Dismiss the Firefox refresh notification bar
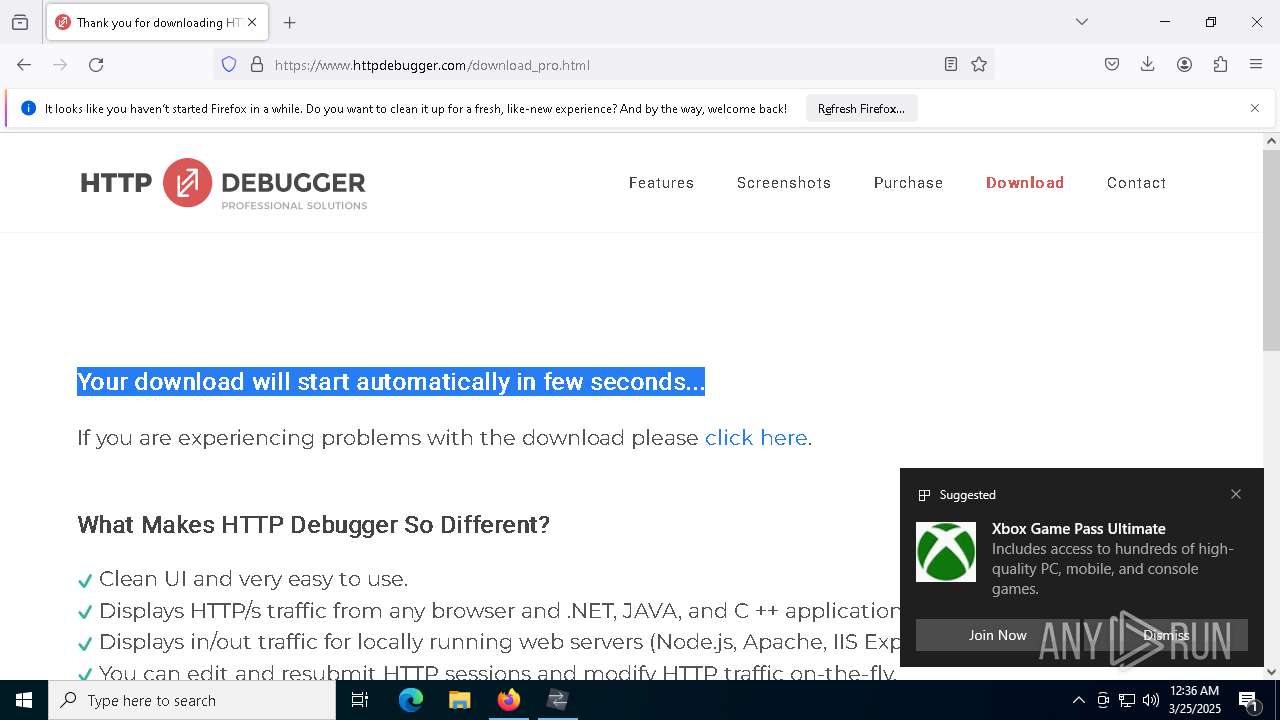This screenshot has width=1280, height=720. [x=1255, y=108]
